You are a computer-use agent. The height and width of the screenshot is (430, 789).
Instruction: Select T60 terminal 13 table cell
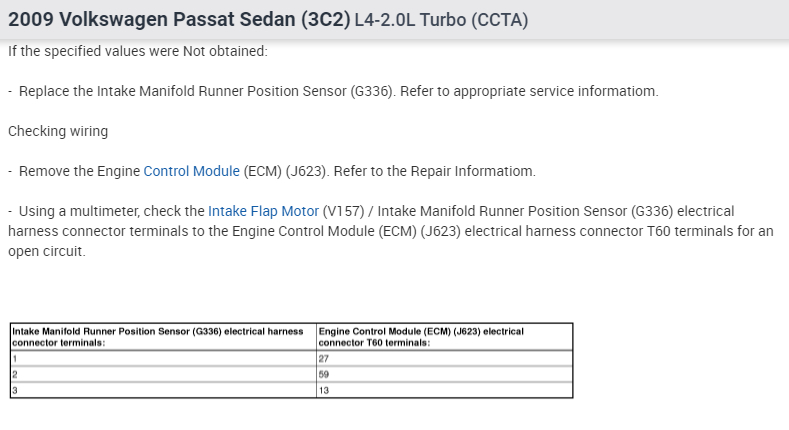pos(443,390)
